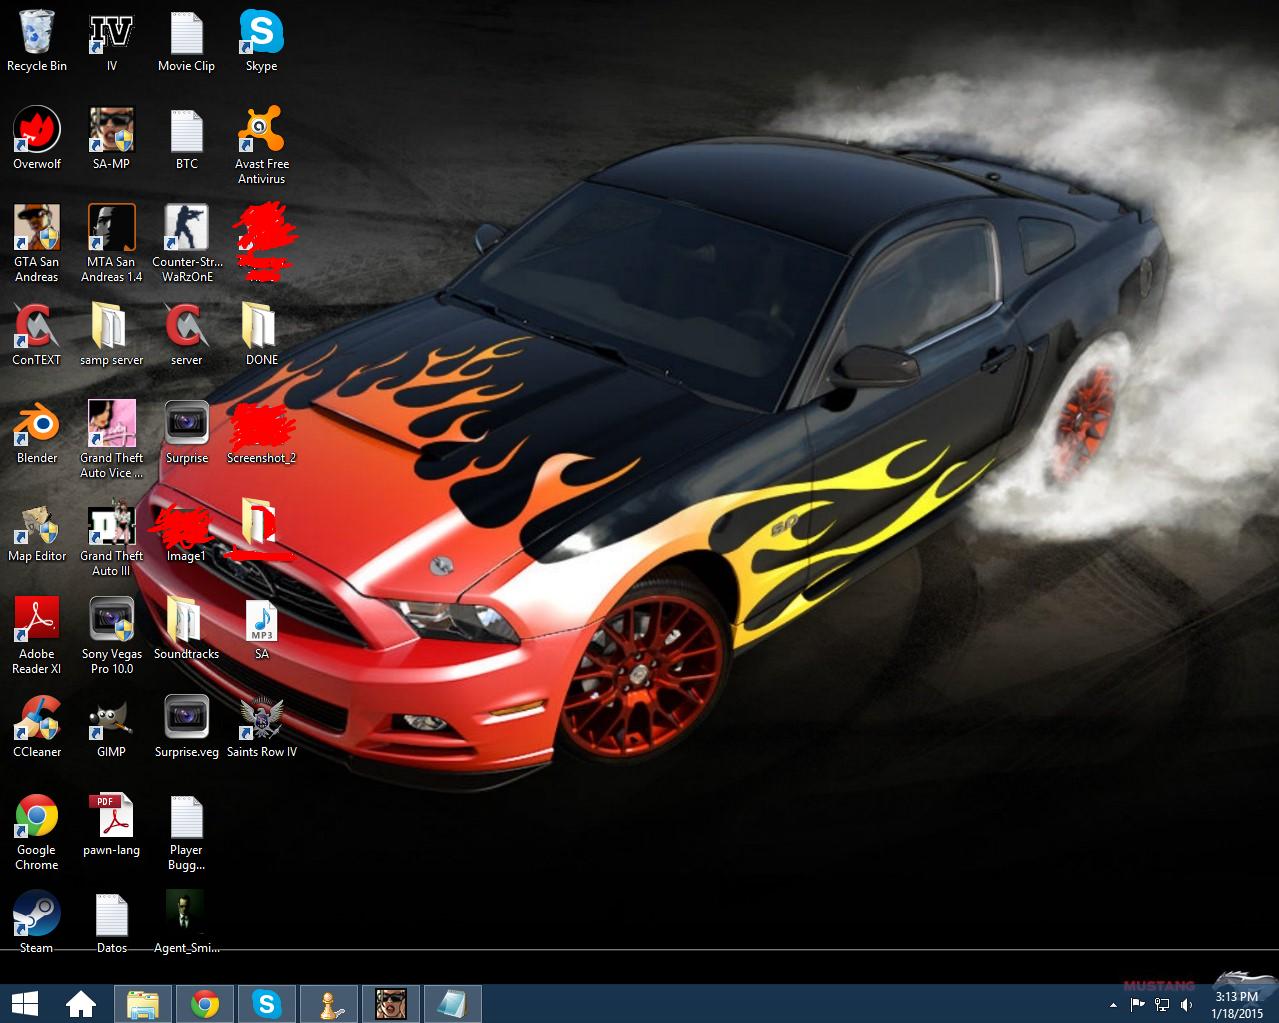Open the volume speaker tray icon
This screenshot has width=1279, height=1023.
click(x=1186, y=1005)
